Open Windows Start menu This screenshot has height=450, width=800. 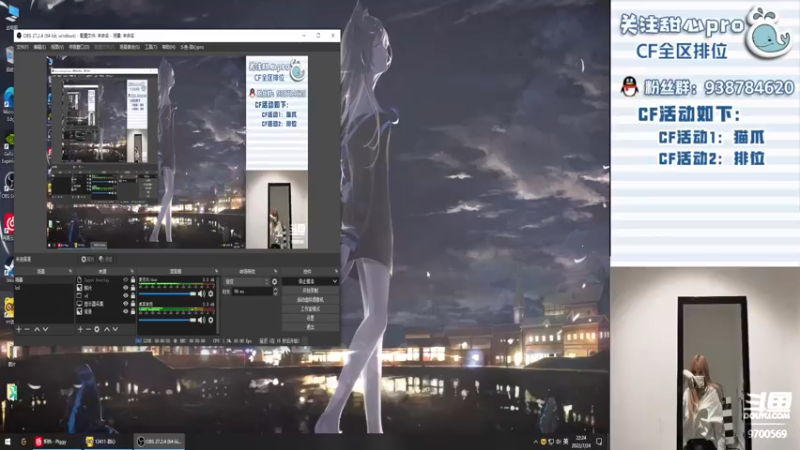(7, 441)
